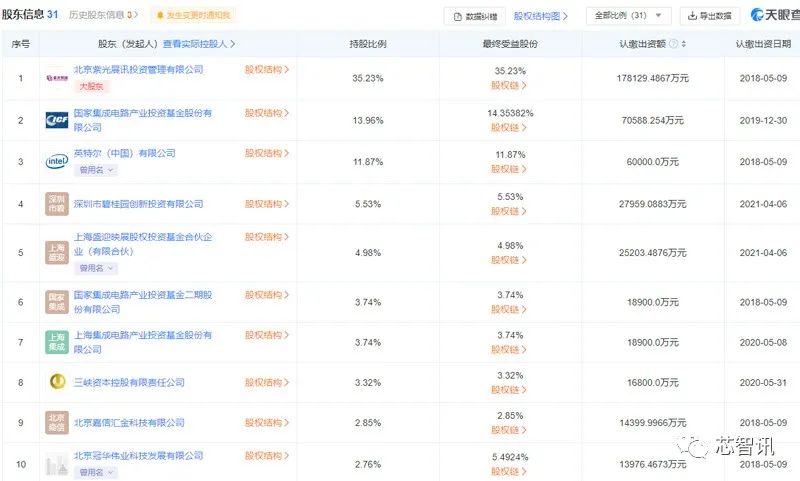
Task: Sort by 认缴出资额 using sort arrows
Action: pyautogui.click(x=684, y=44)
